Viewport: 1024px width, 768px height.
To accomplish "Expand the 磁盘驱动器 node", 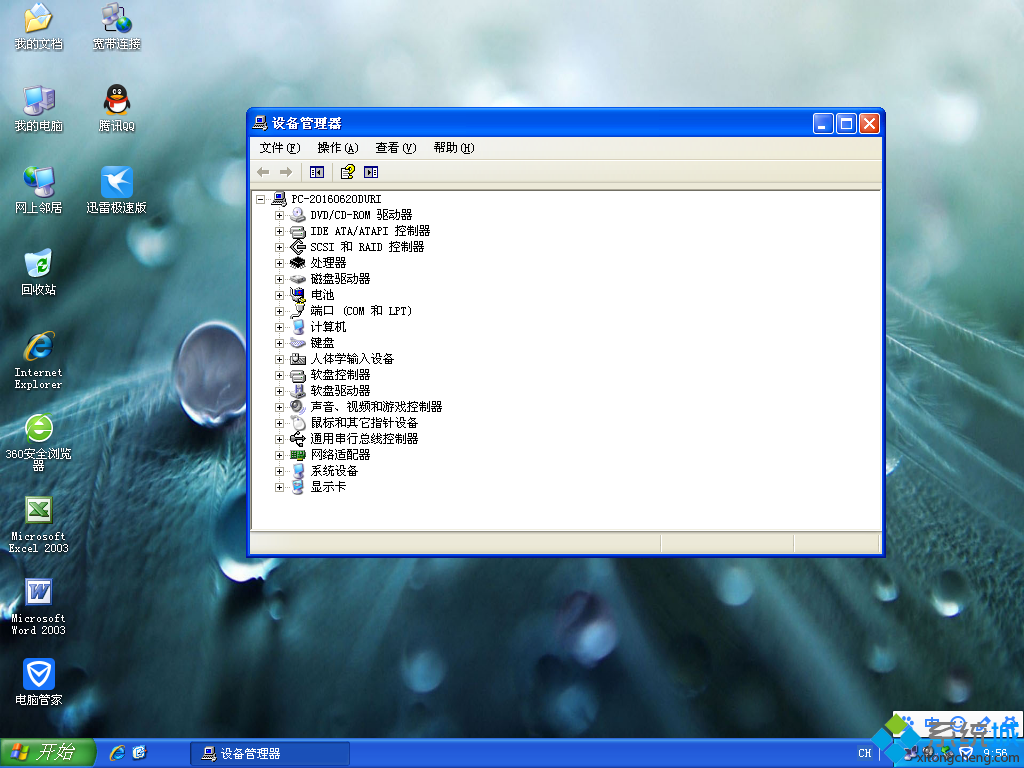I will [280, 279].
